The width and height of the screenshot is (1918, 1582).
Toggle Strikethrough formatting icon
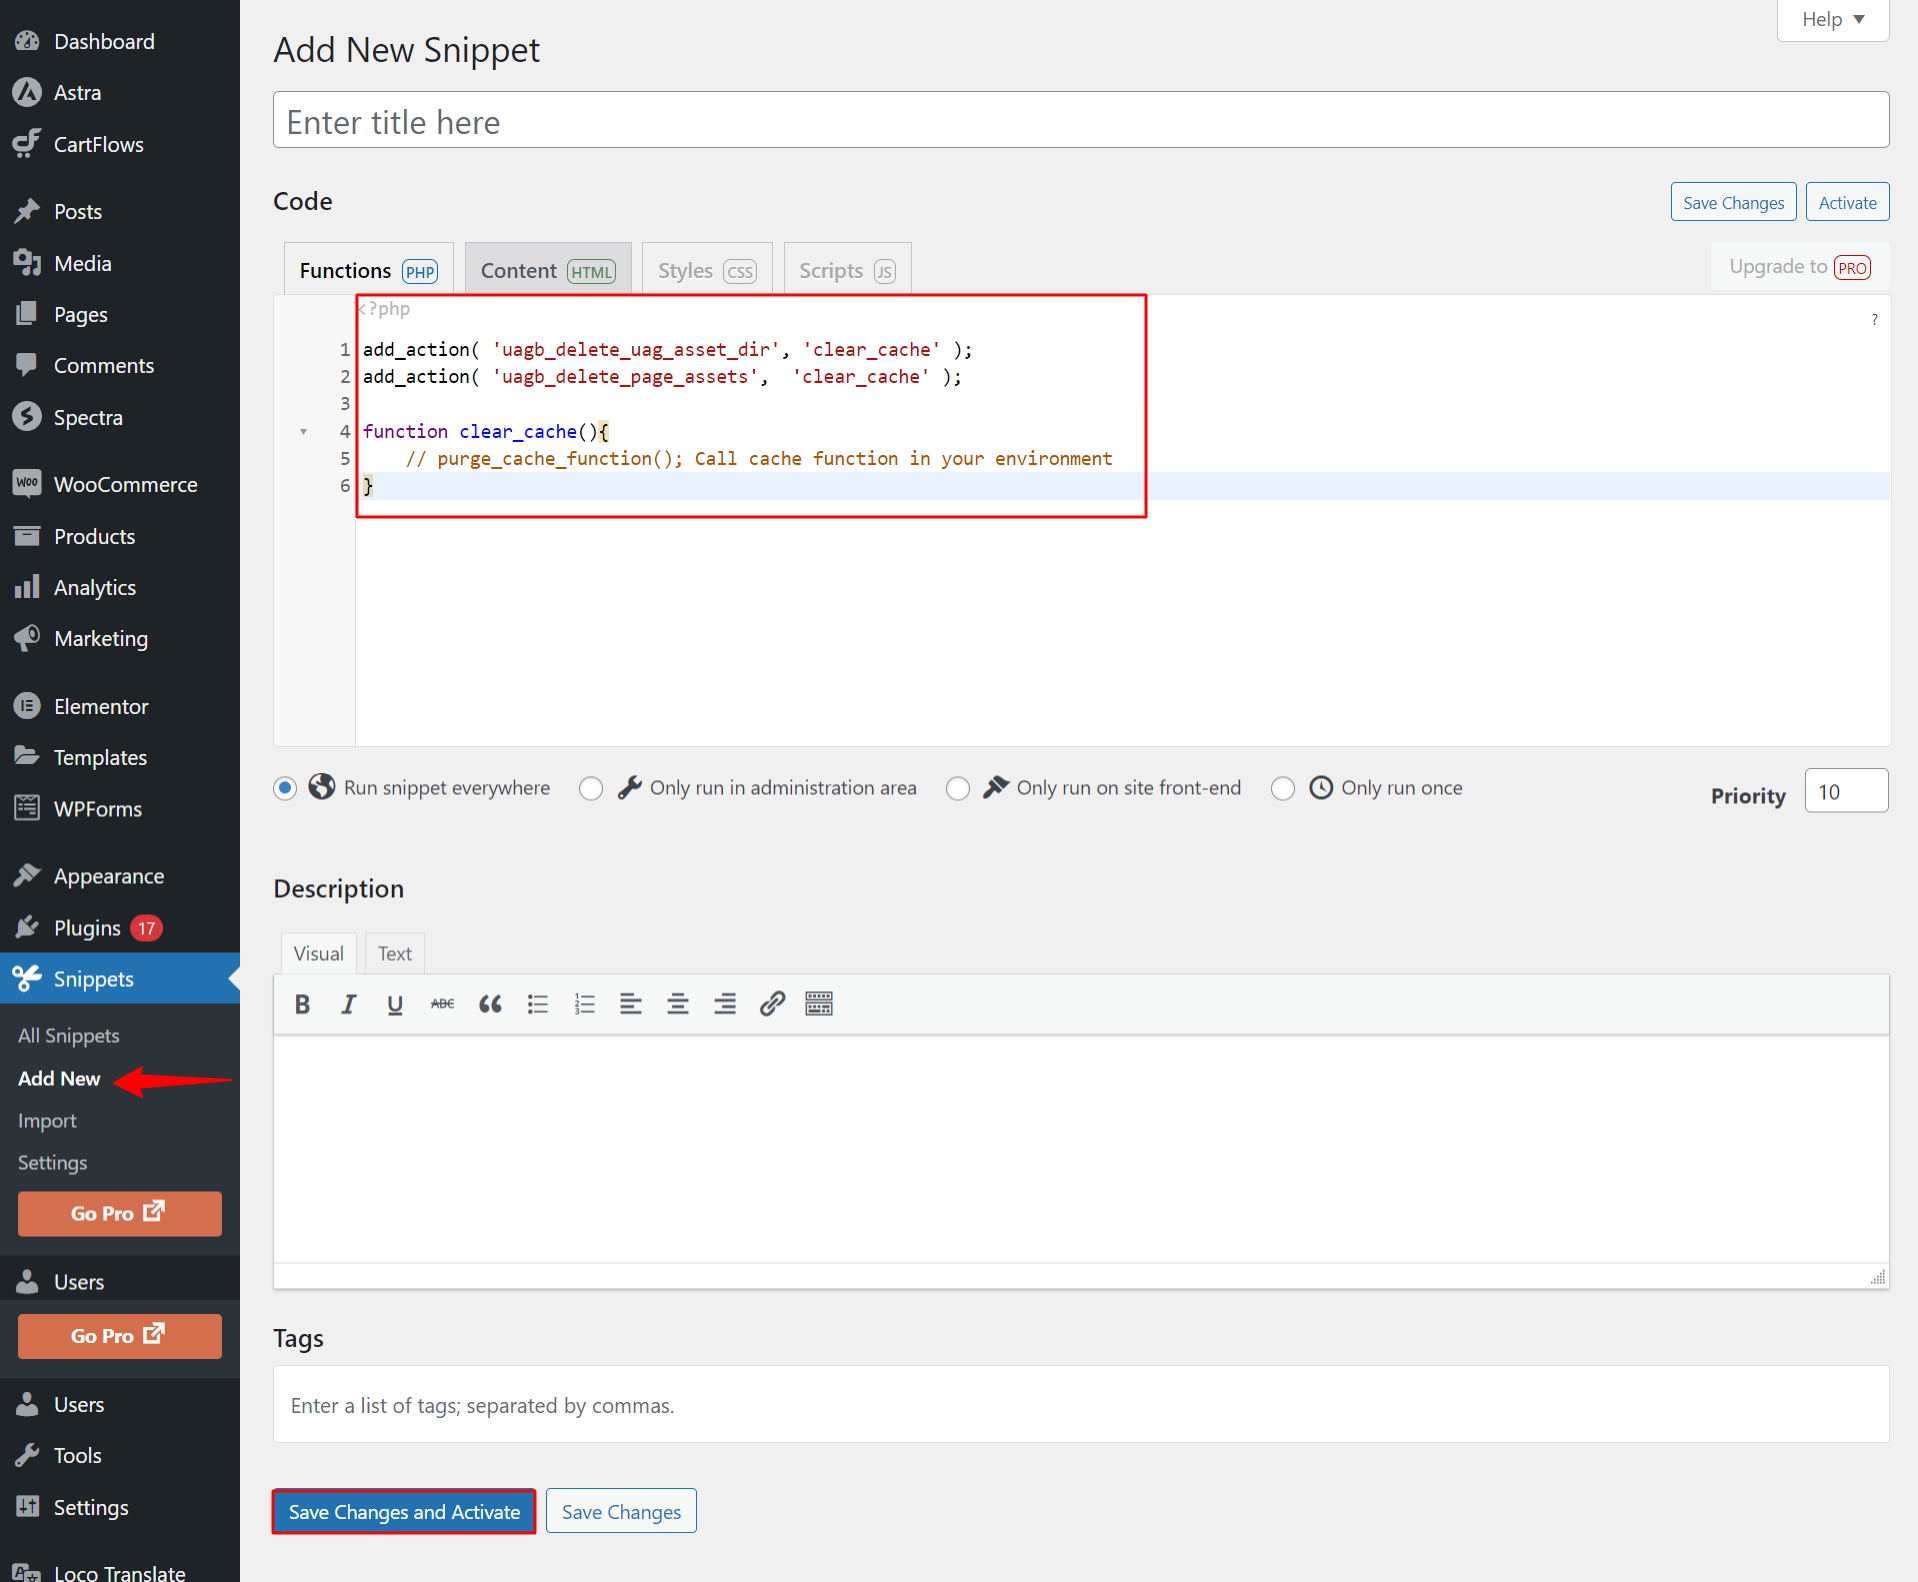point(442,1004)
